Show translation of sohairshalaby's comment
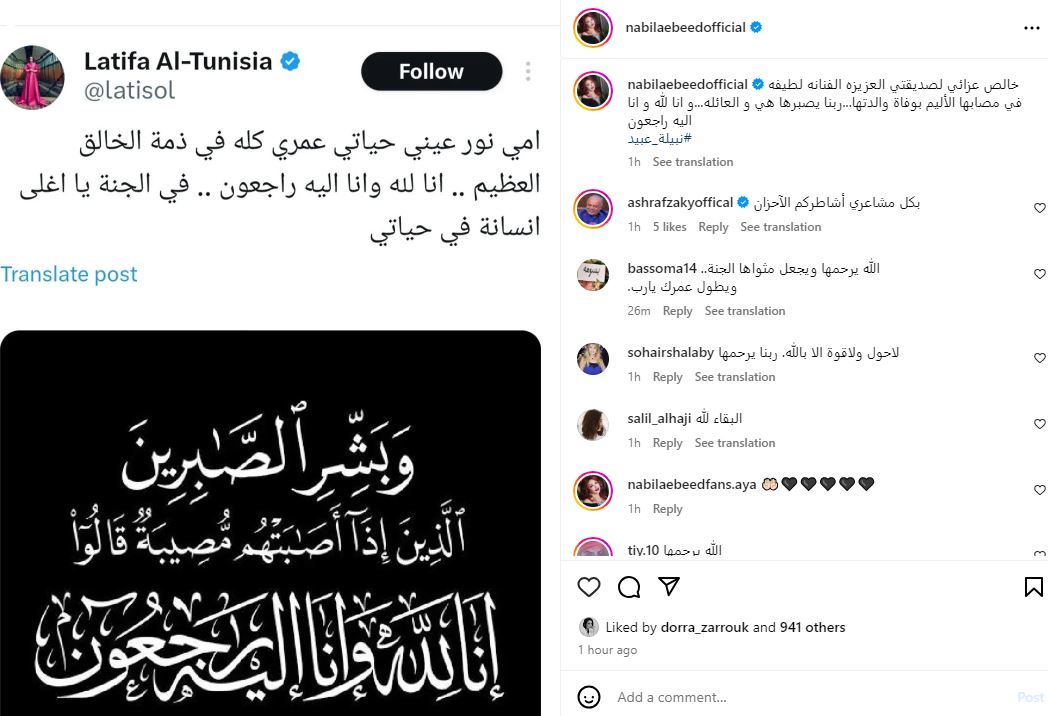 tap(735, 377)
